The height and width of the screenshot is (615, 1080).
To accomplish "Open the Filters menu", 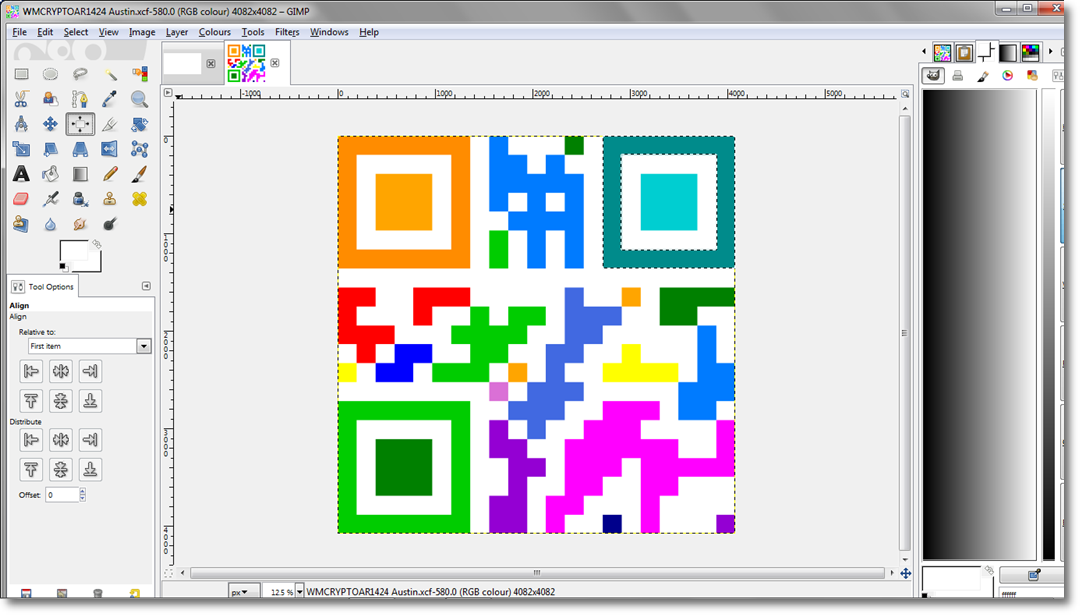I will pos(287,32).
